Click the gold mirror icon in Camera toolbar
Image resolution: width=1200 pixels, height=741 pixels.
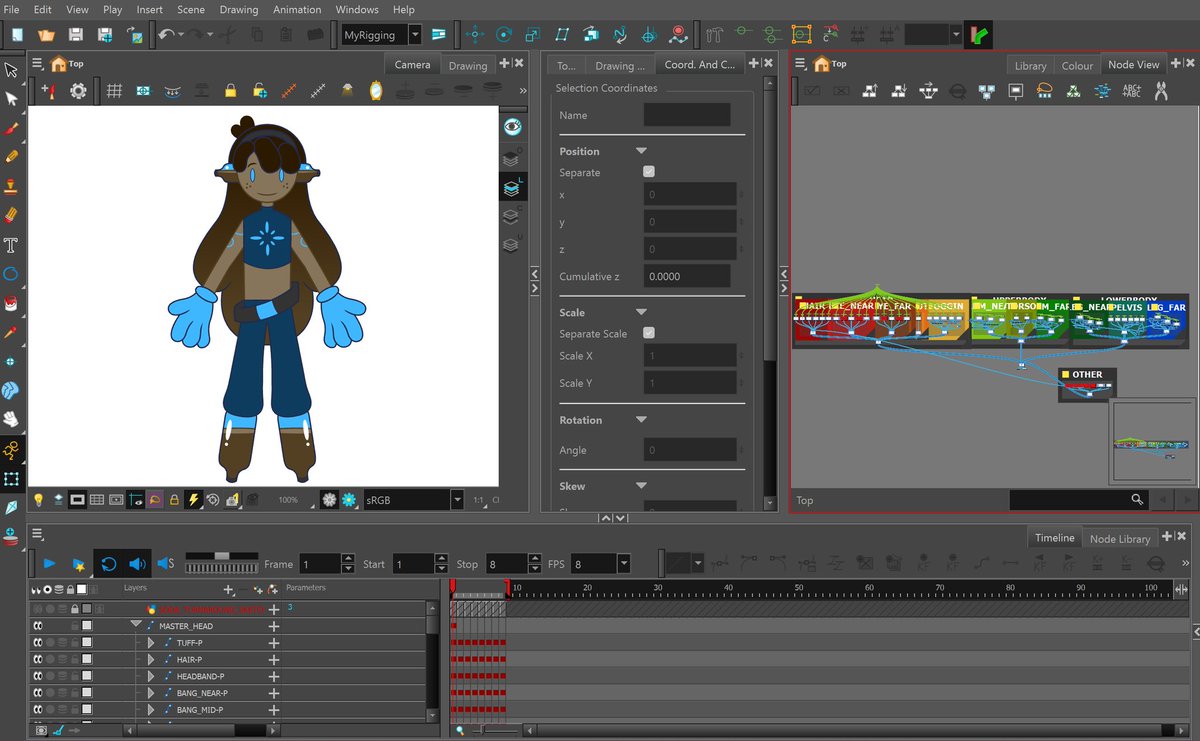376,91
